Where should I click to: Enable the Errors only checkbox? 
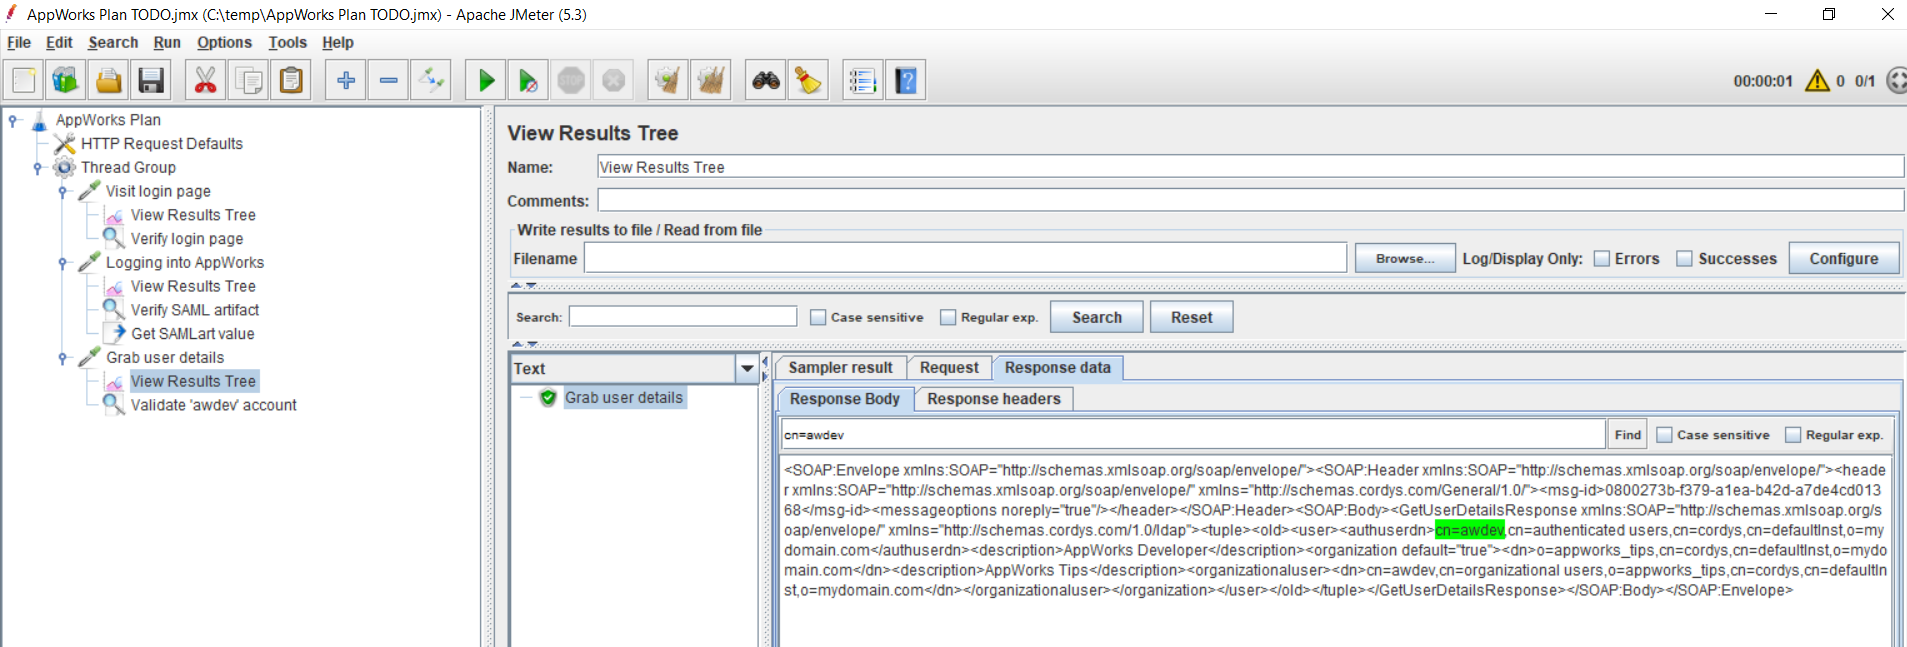click(x=1602, y=259)
